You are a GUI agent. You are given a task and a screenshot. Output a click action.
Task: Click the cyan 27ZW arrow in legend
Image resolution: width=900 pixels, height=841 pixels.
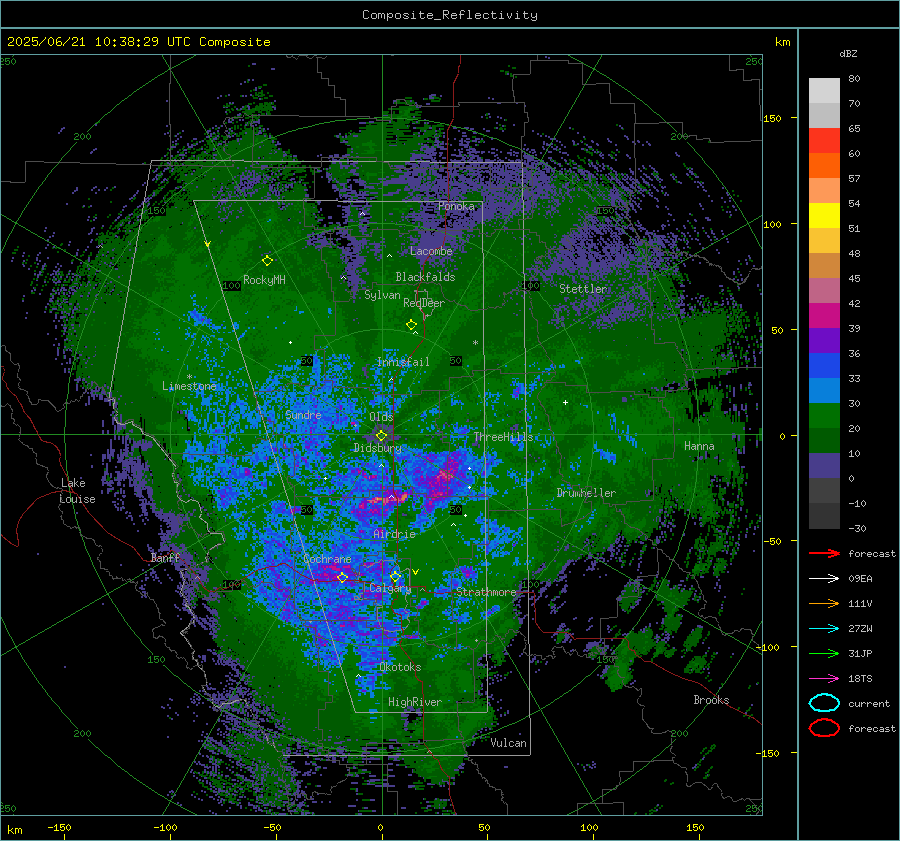click(x=824, y=629)
